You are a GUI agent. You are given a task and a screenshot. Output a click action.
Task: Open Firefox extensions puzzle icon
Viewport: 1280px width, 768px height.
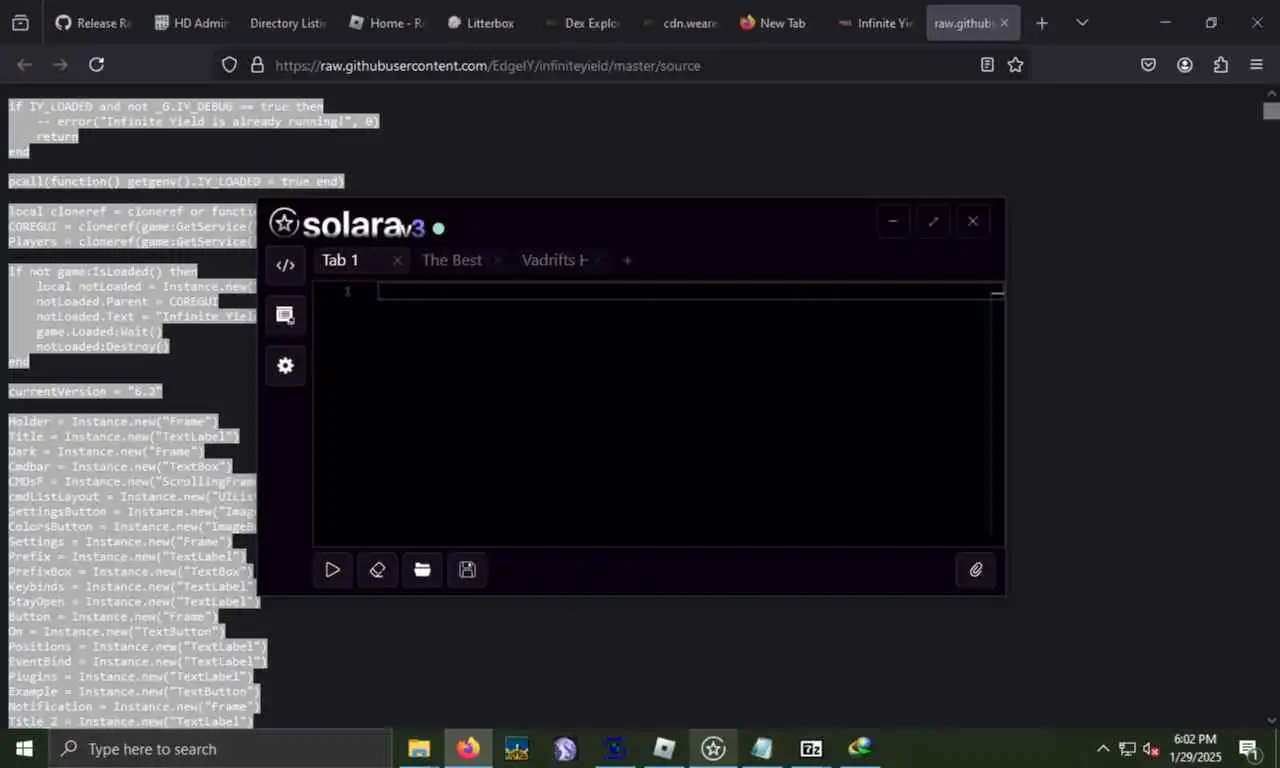(1221, 65)
